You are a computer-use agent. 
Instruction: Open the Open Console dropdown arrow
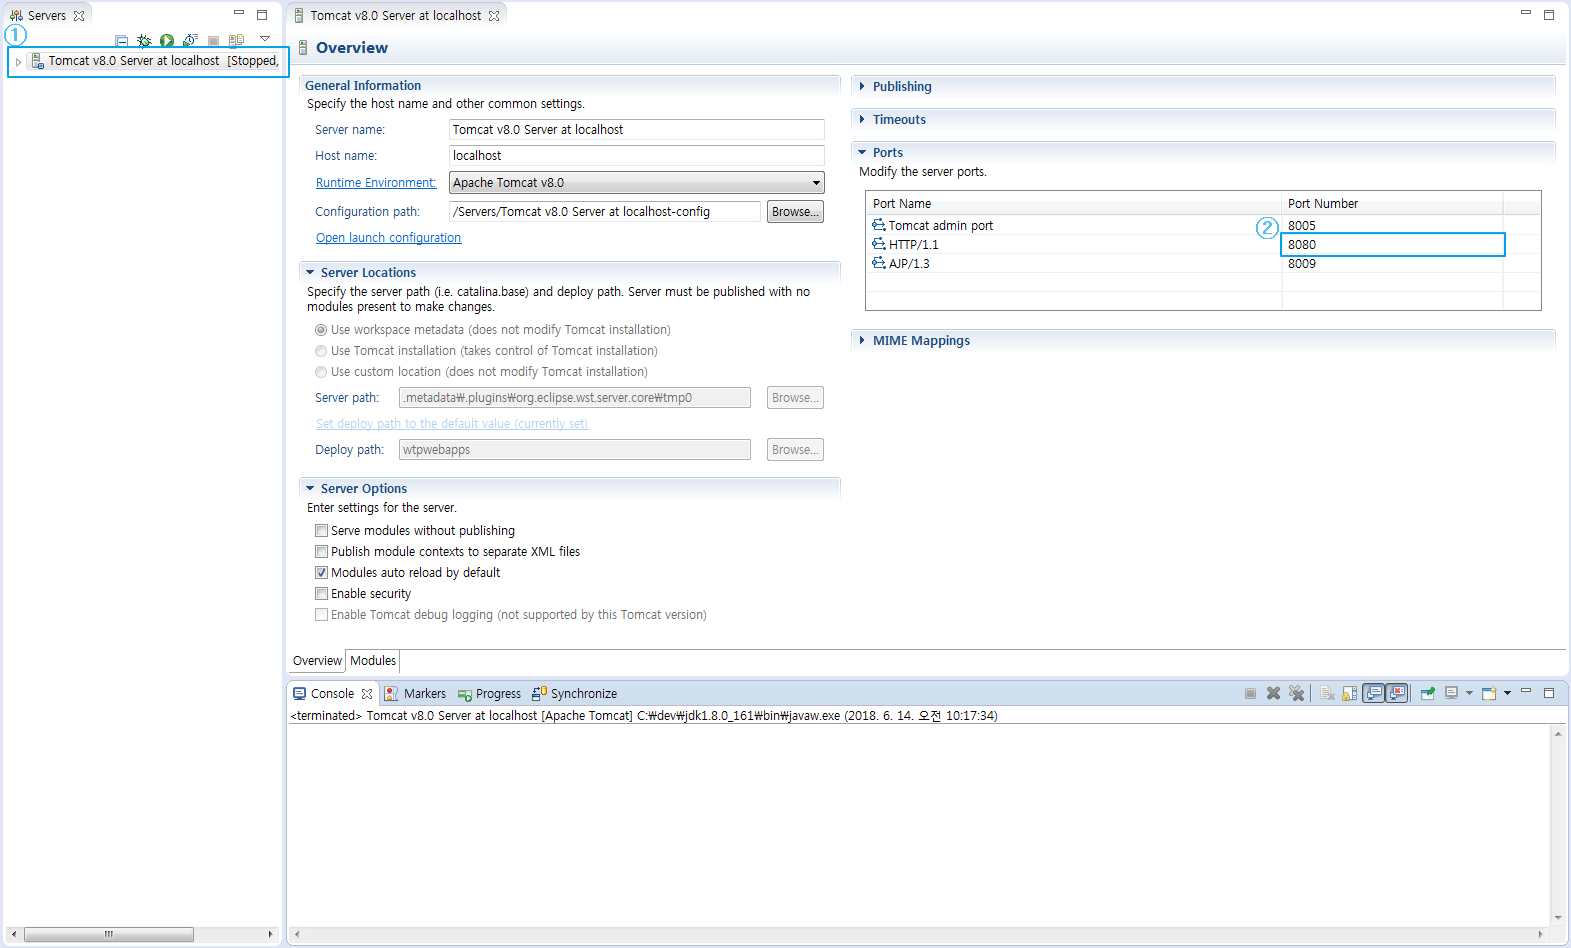pyautogui.click(x=1507, y=693)
